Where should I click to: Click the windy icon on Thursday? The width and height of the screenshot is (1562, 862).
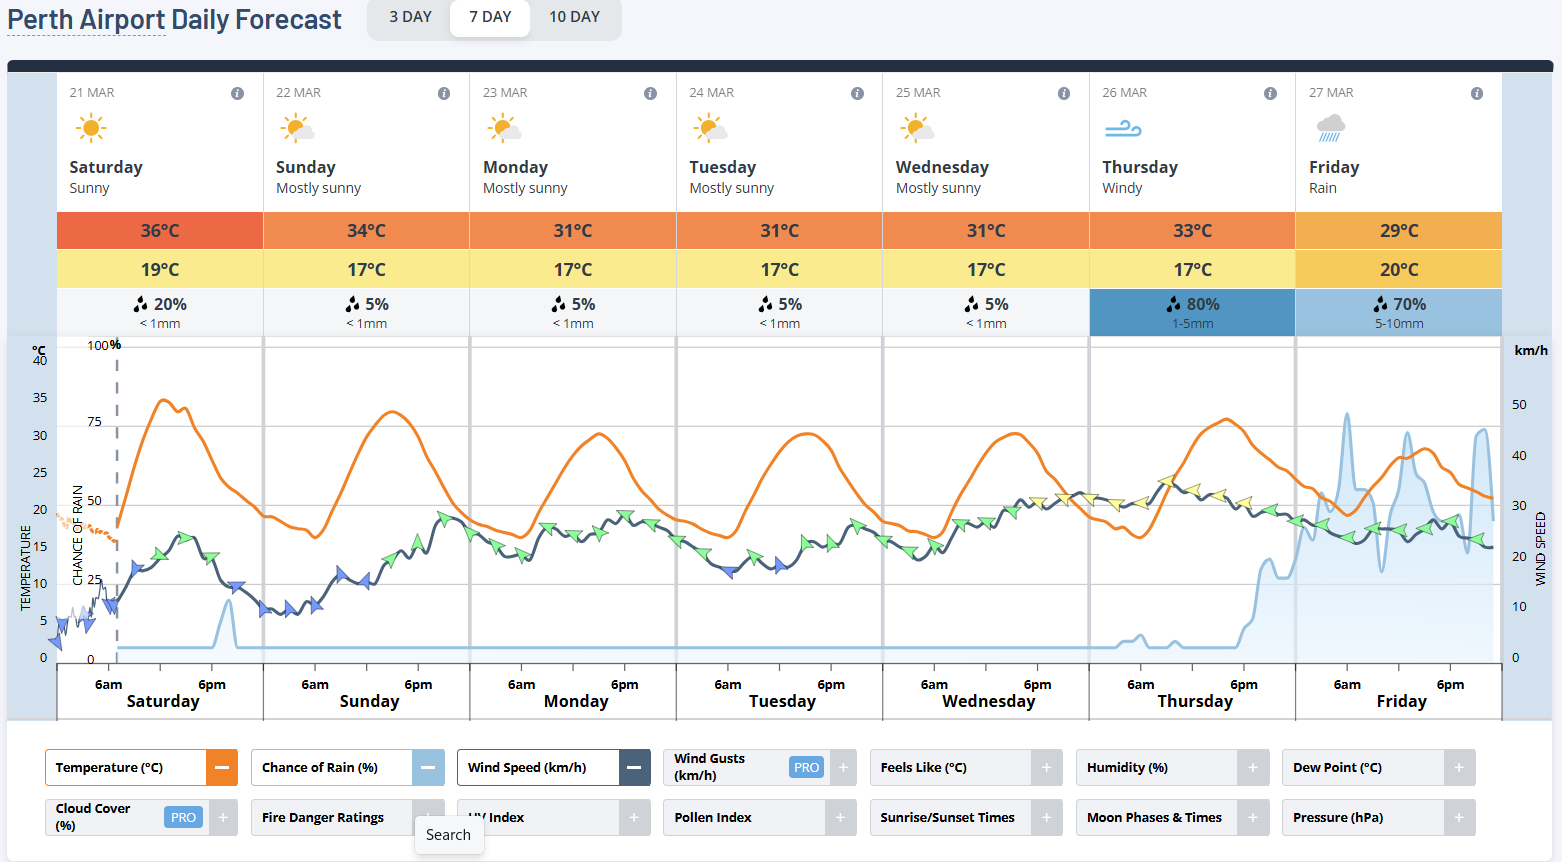[x=1122, y=129]
